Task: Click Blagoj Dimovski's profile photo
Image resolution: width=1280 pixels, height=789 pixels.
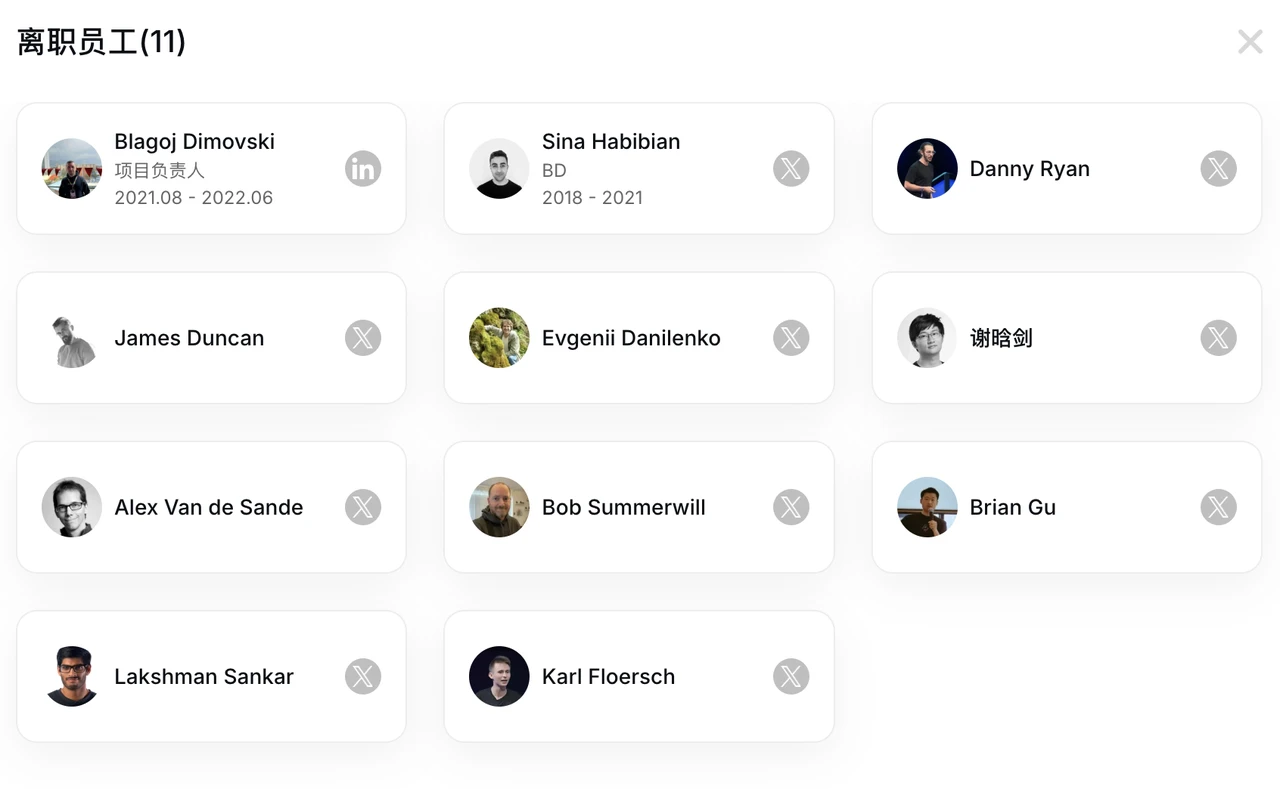Action: (x=71, y=168)
